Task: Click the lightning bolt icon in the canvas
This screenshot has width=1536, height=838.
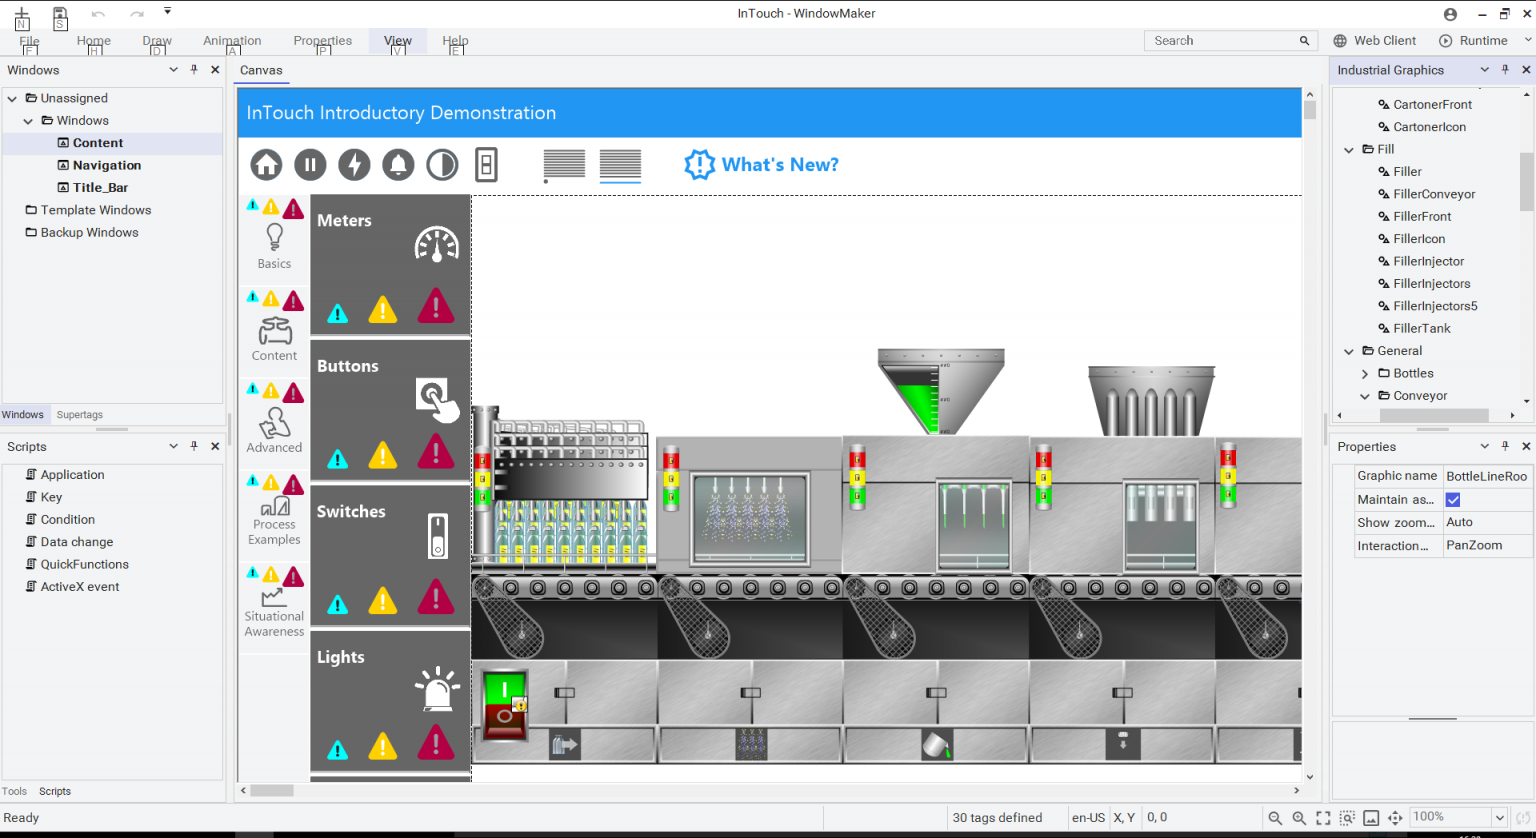Action: click(354, 165)
